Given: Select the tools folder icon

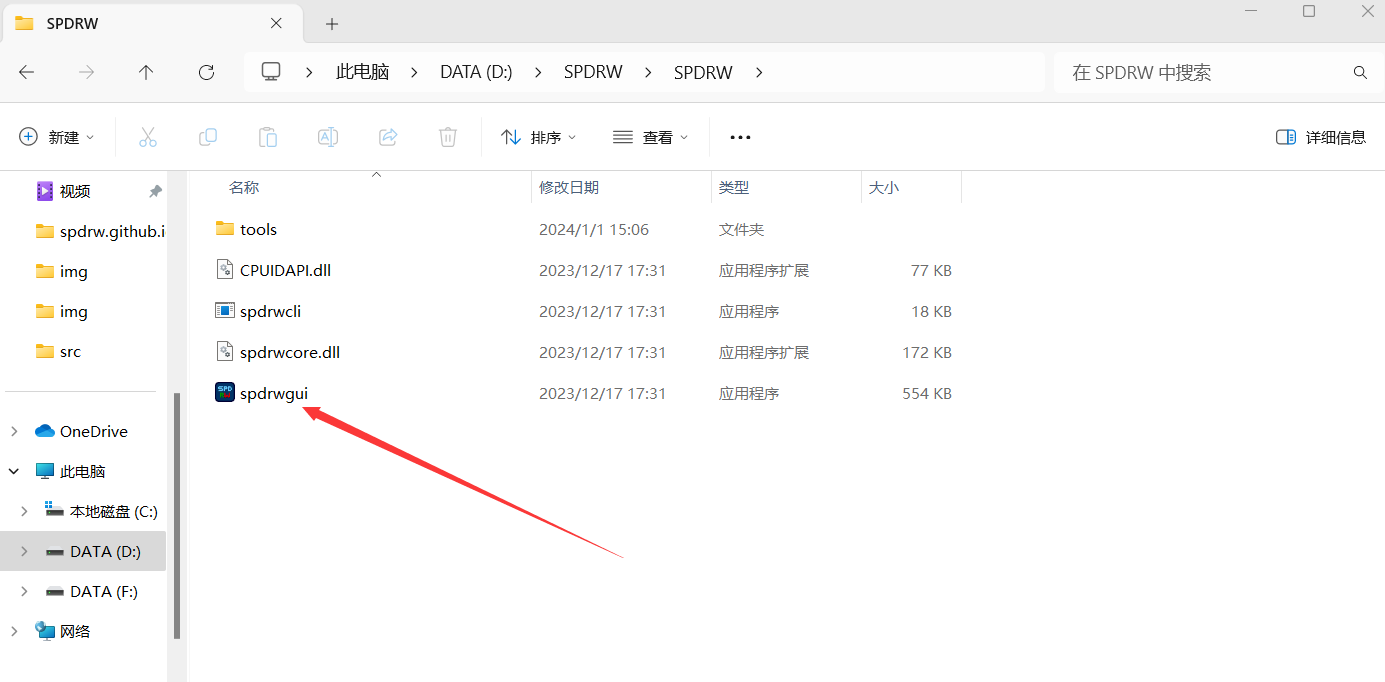Looking at the screenshot, I should pos(225,229).
